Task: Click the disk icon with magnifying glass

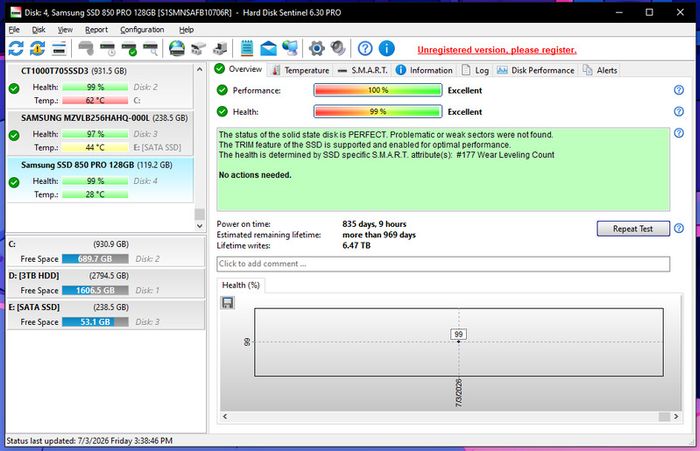Action: click(150, 48)
